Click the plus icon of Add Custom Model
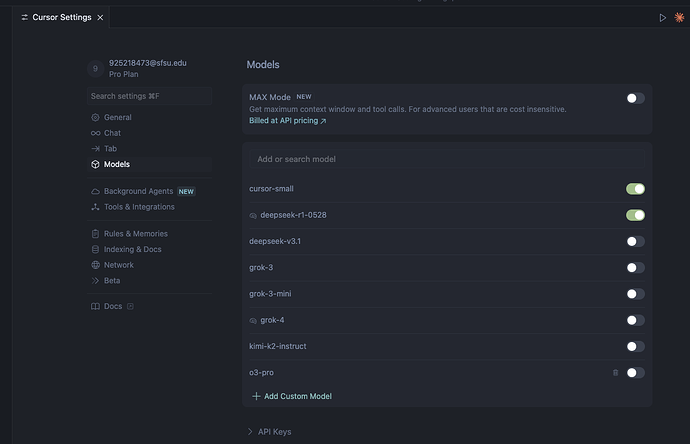Screen dimensions: 690x444 tap(256, 396)
